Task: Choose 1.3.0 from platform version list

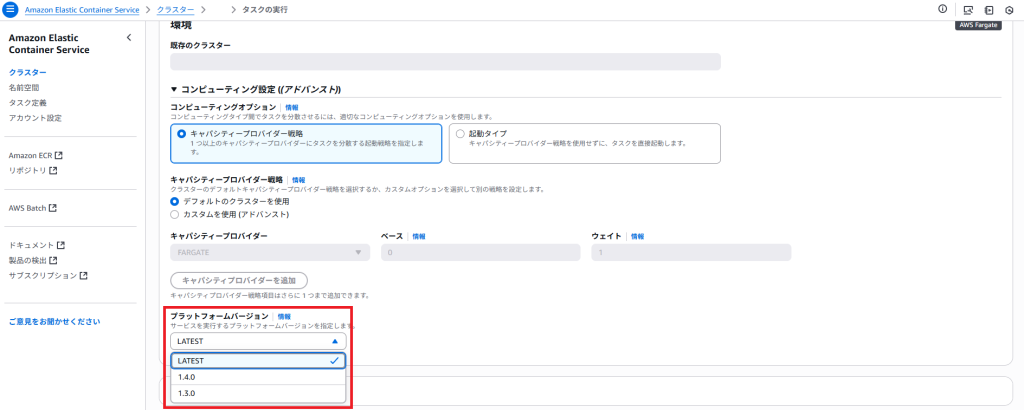Action: (x=258, y=394)
